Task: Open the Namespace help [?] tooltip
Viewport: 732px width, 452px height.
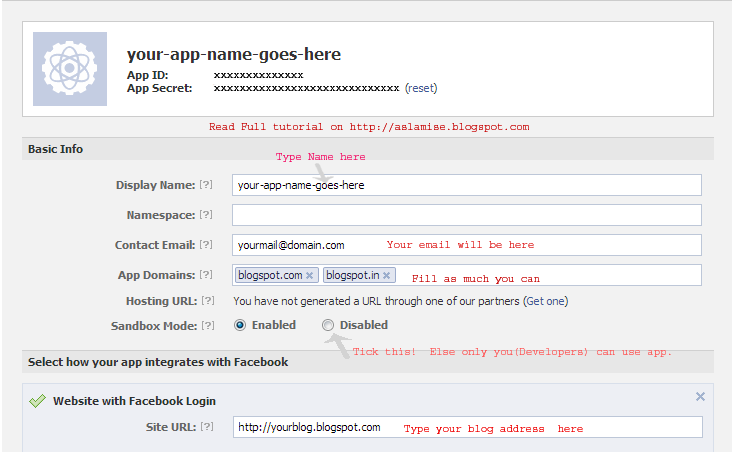Action: click(x=206, y=215)
